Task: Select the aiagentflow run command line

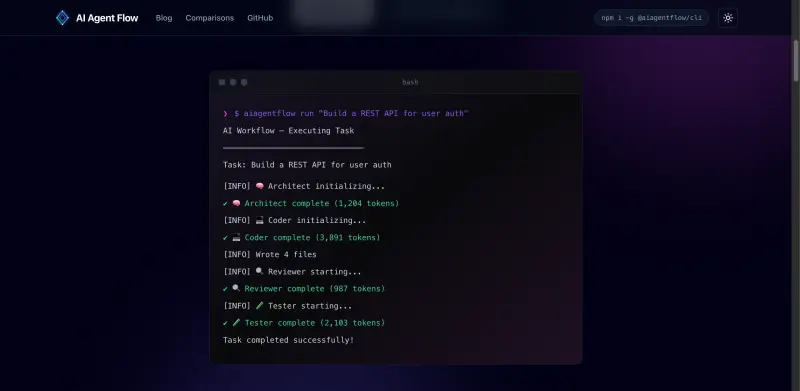Action: click(x=351, y=113)
